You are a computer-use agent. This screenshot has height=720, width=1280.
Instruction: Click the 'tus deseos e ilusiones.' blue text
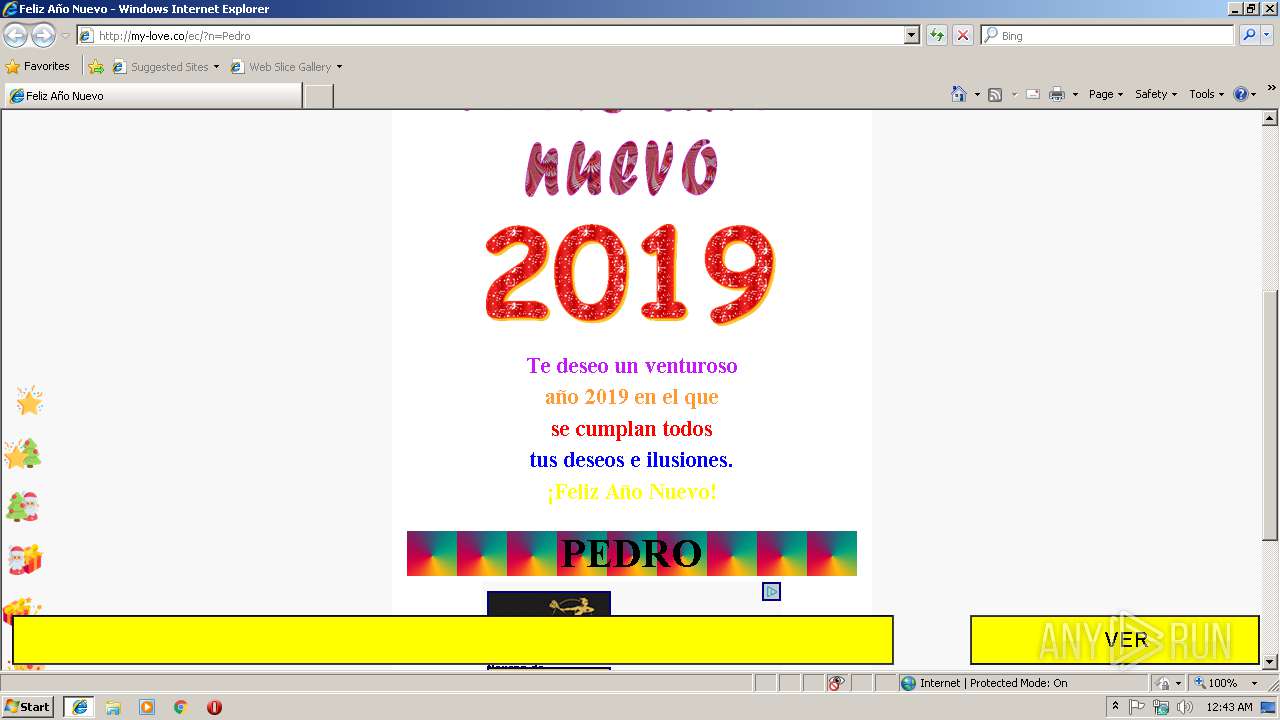click(x=631, y=460)
